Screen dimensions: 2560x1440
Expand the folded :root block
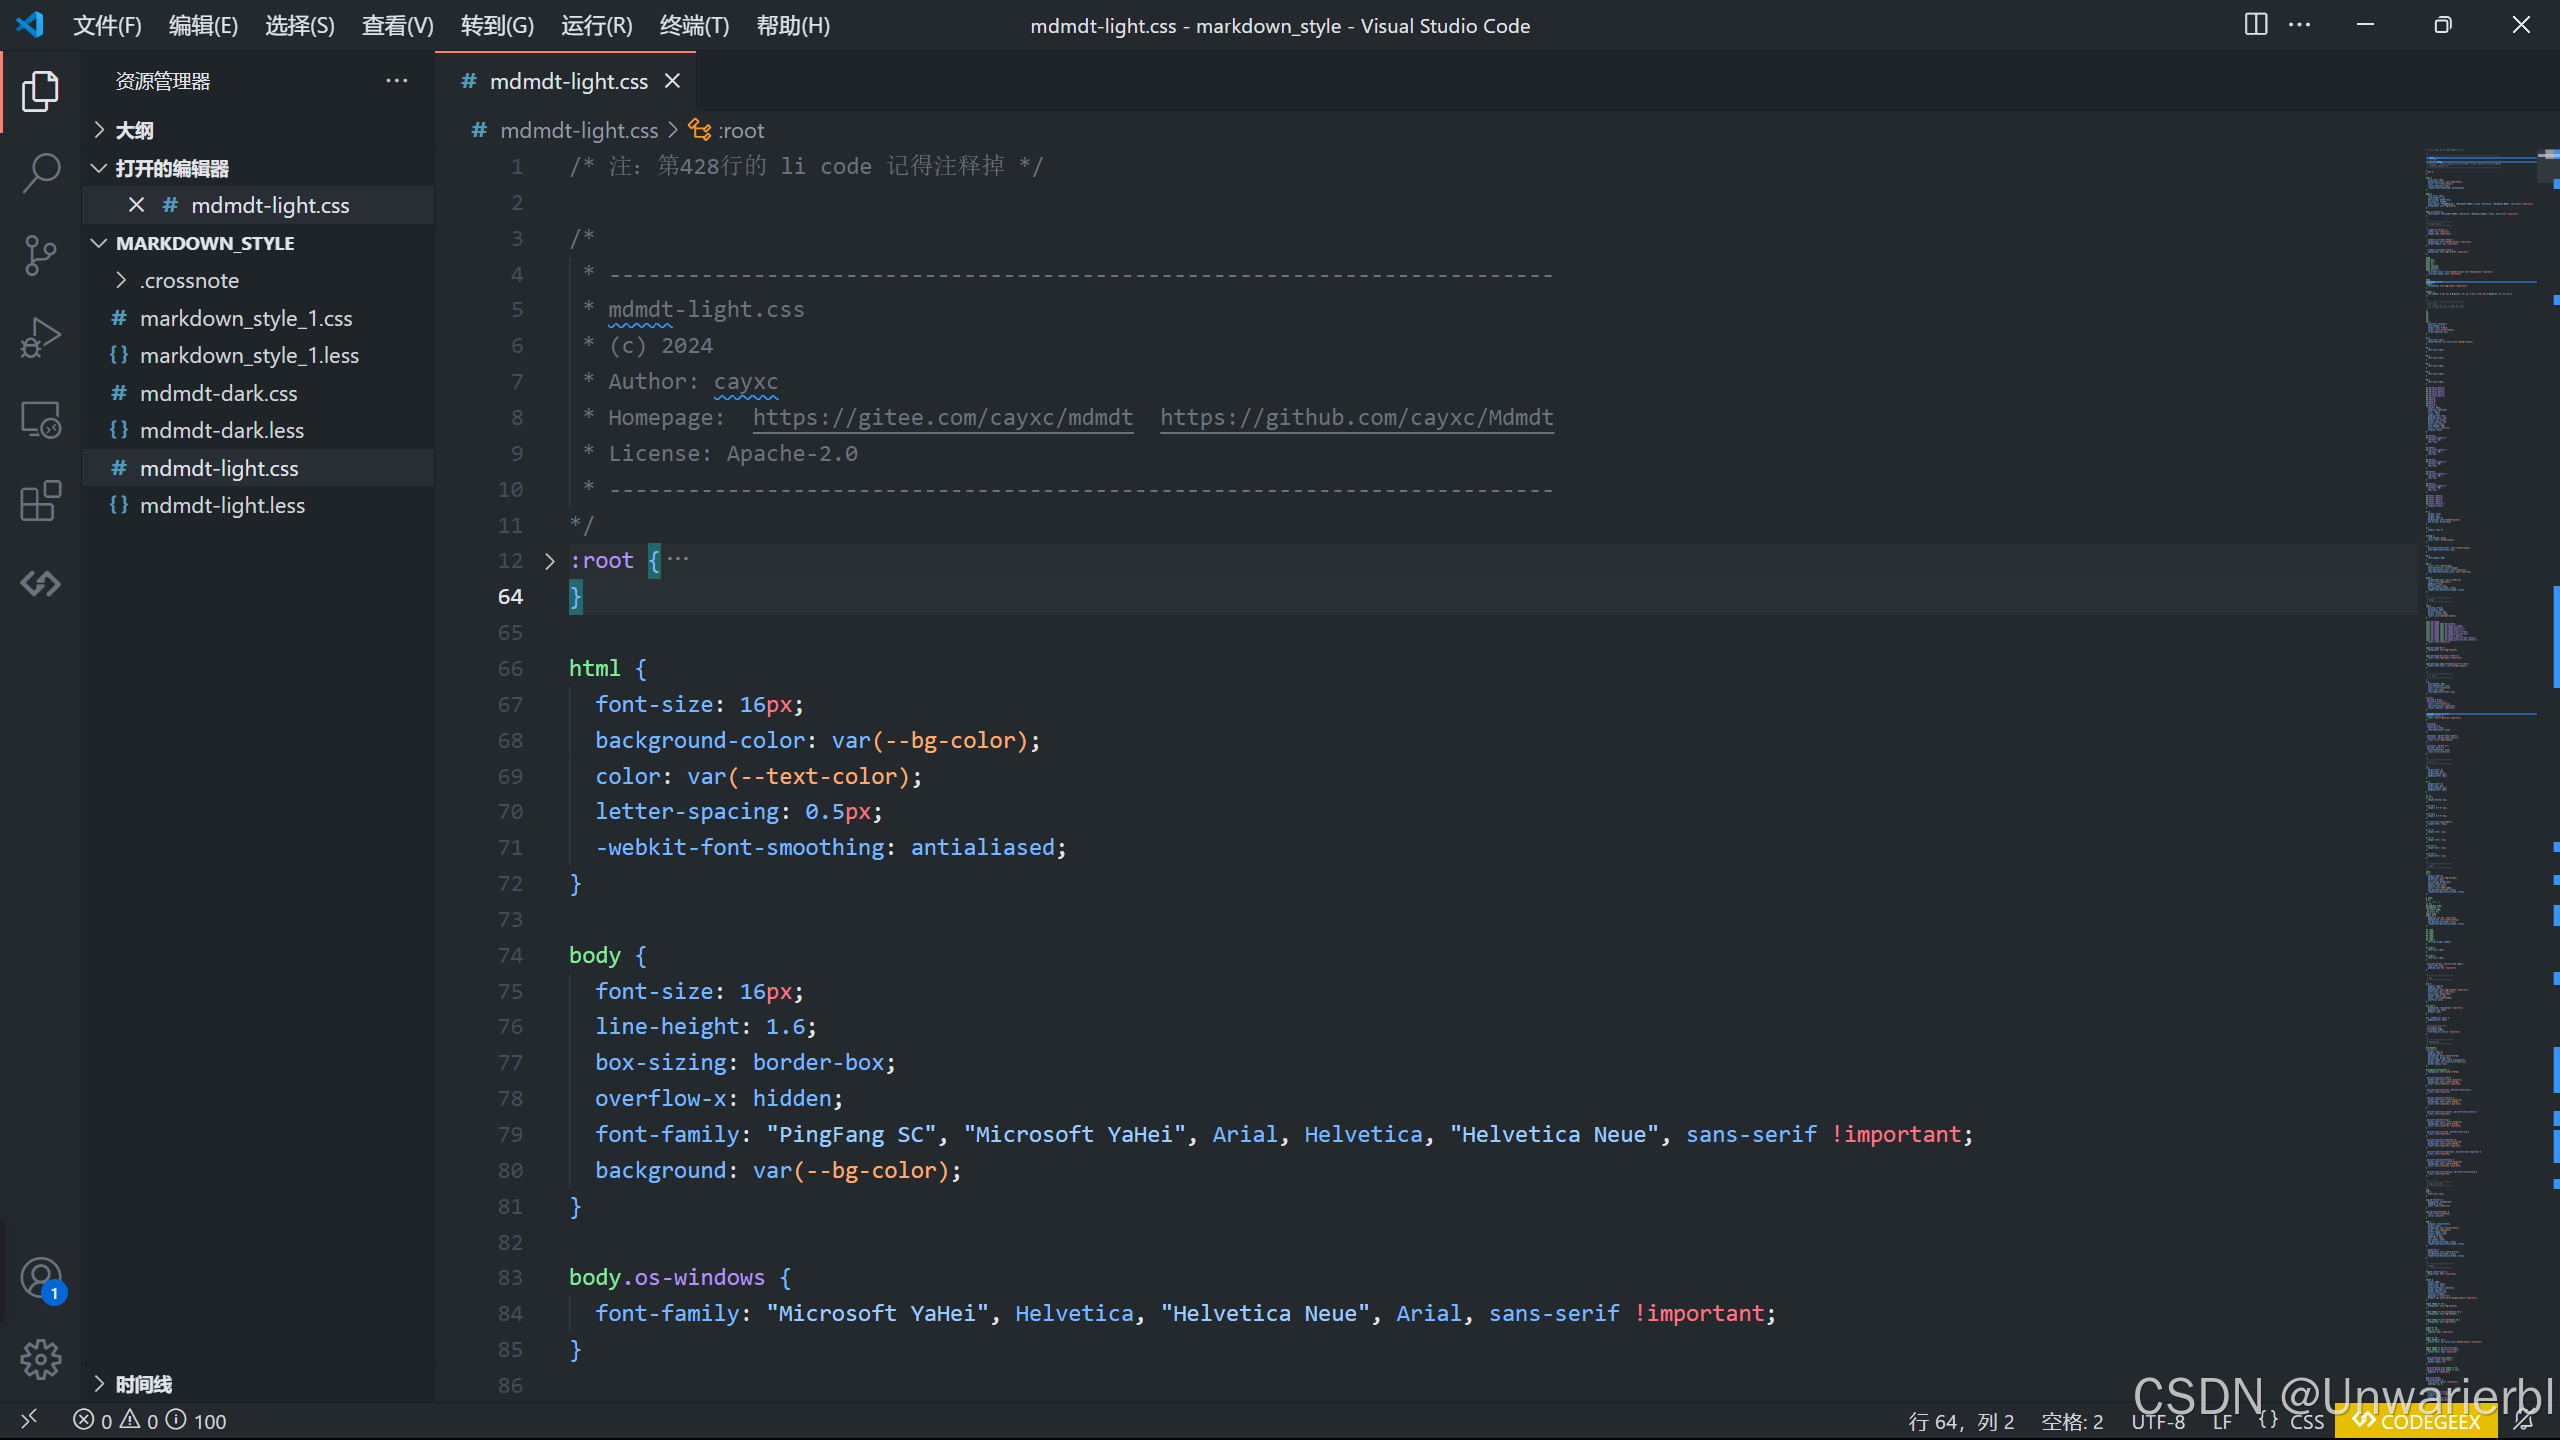click(549, 561)
